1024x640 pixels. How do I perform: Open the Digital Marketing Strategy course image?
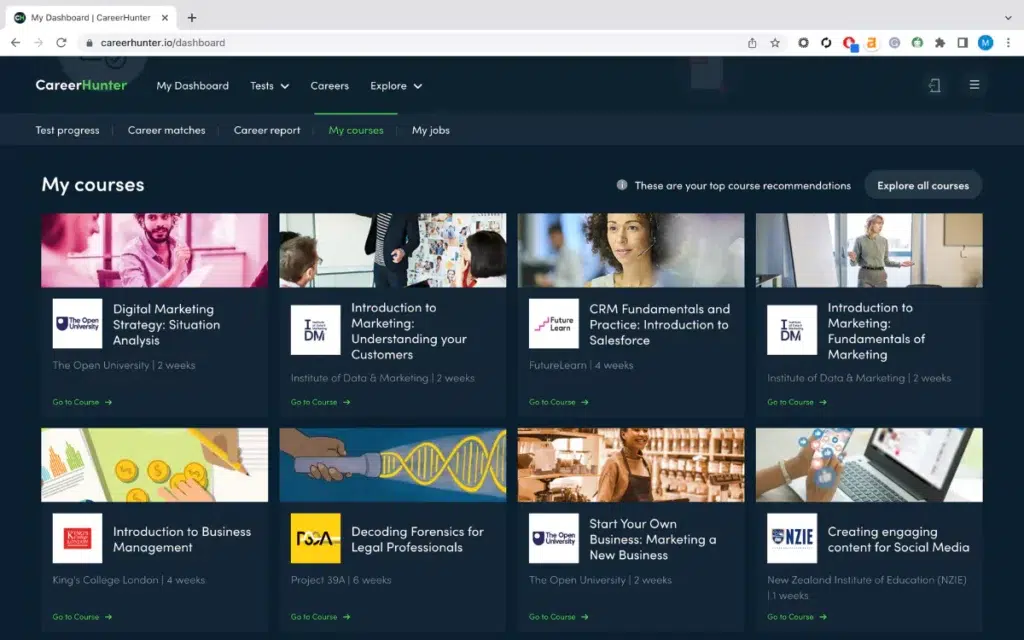click(x=155, y=250)
